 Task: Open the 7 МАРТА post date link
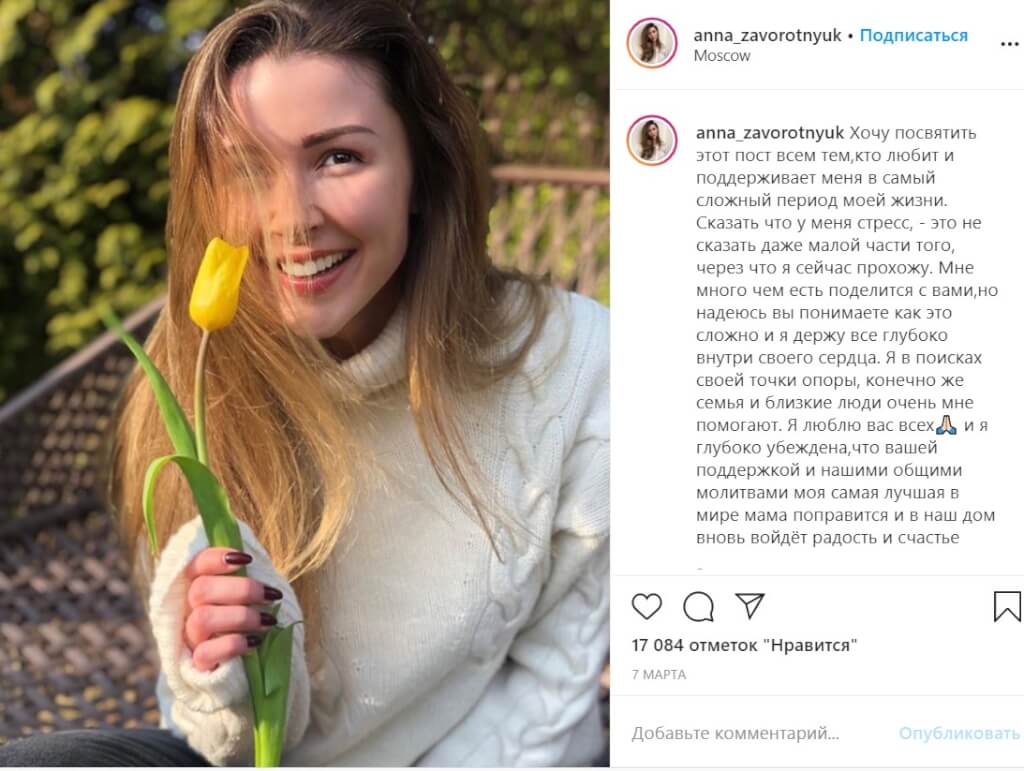click(658, 674)
